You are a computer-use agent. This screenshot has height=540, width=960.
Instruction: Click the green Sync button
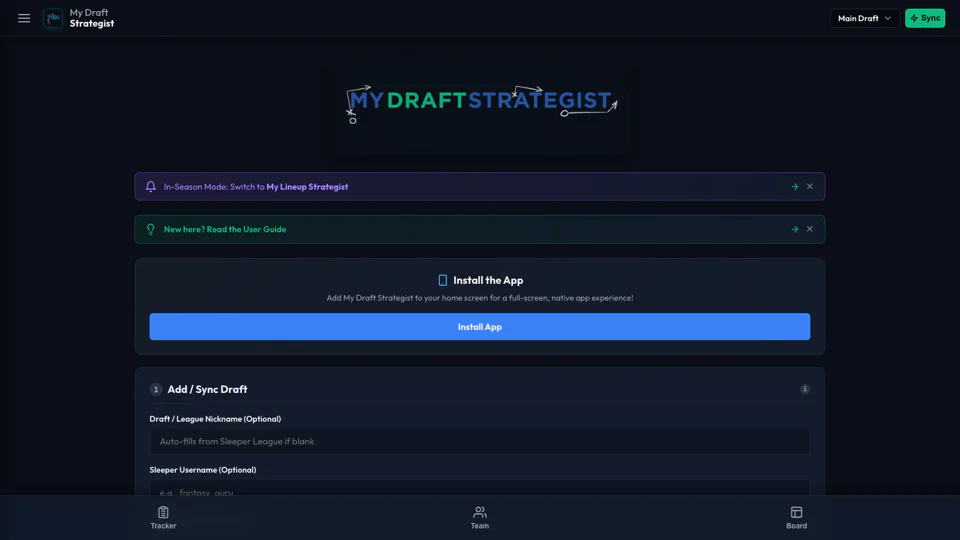pyautogui.click(x=924, y=18)
